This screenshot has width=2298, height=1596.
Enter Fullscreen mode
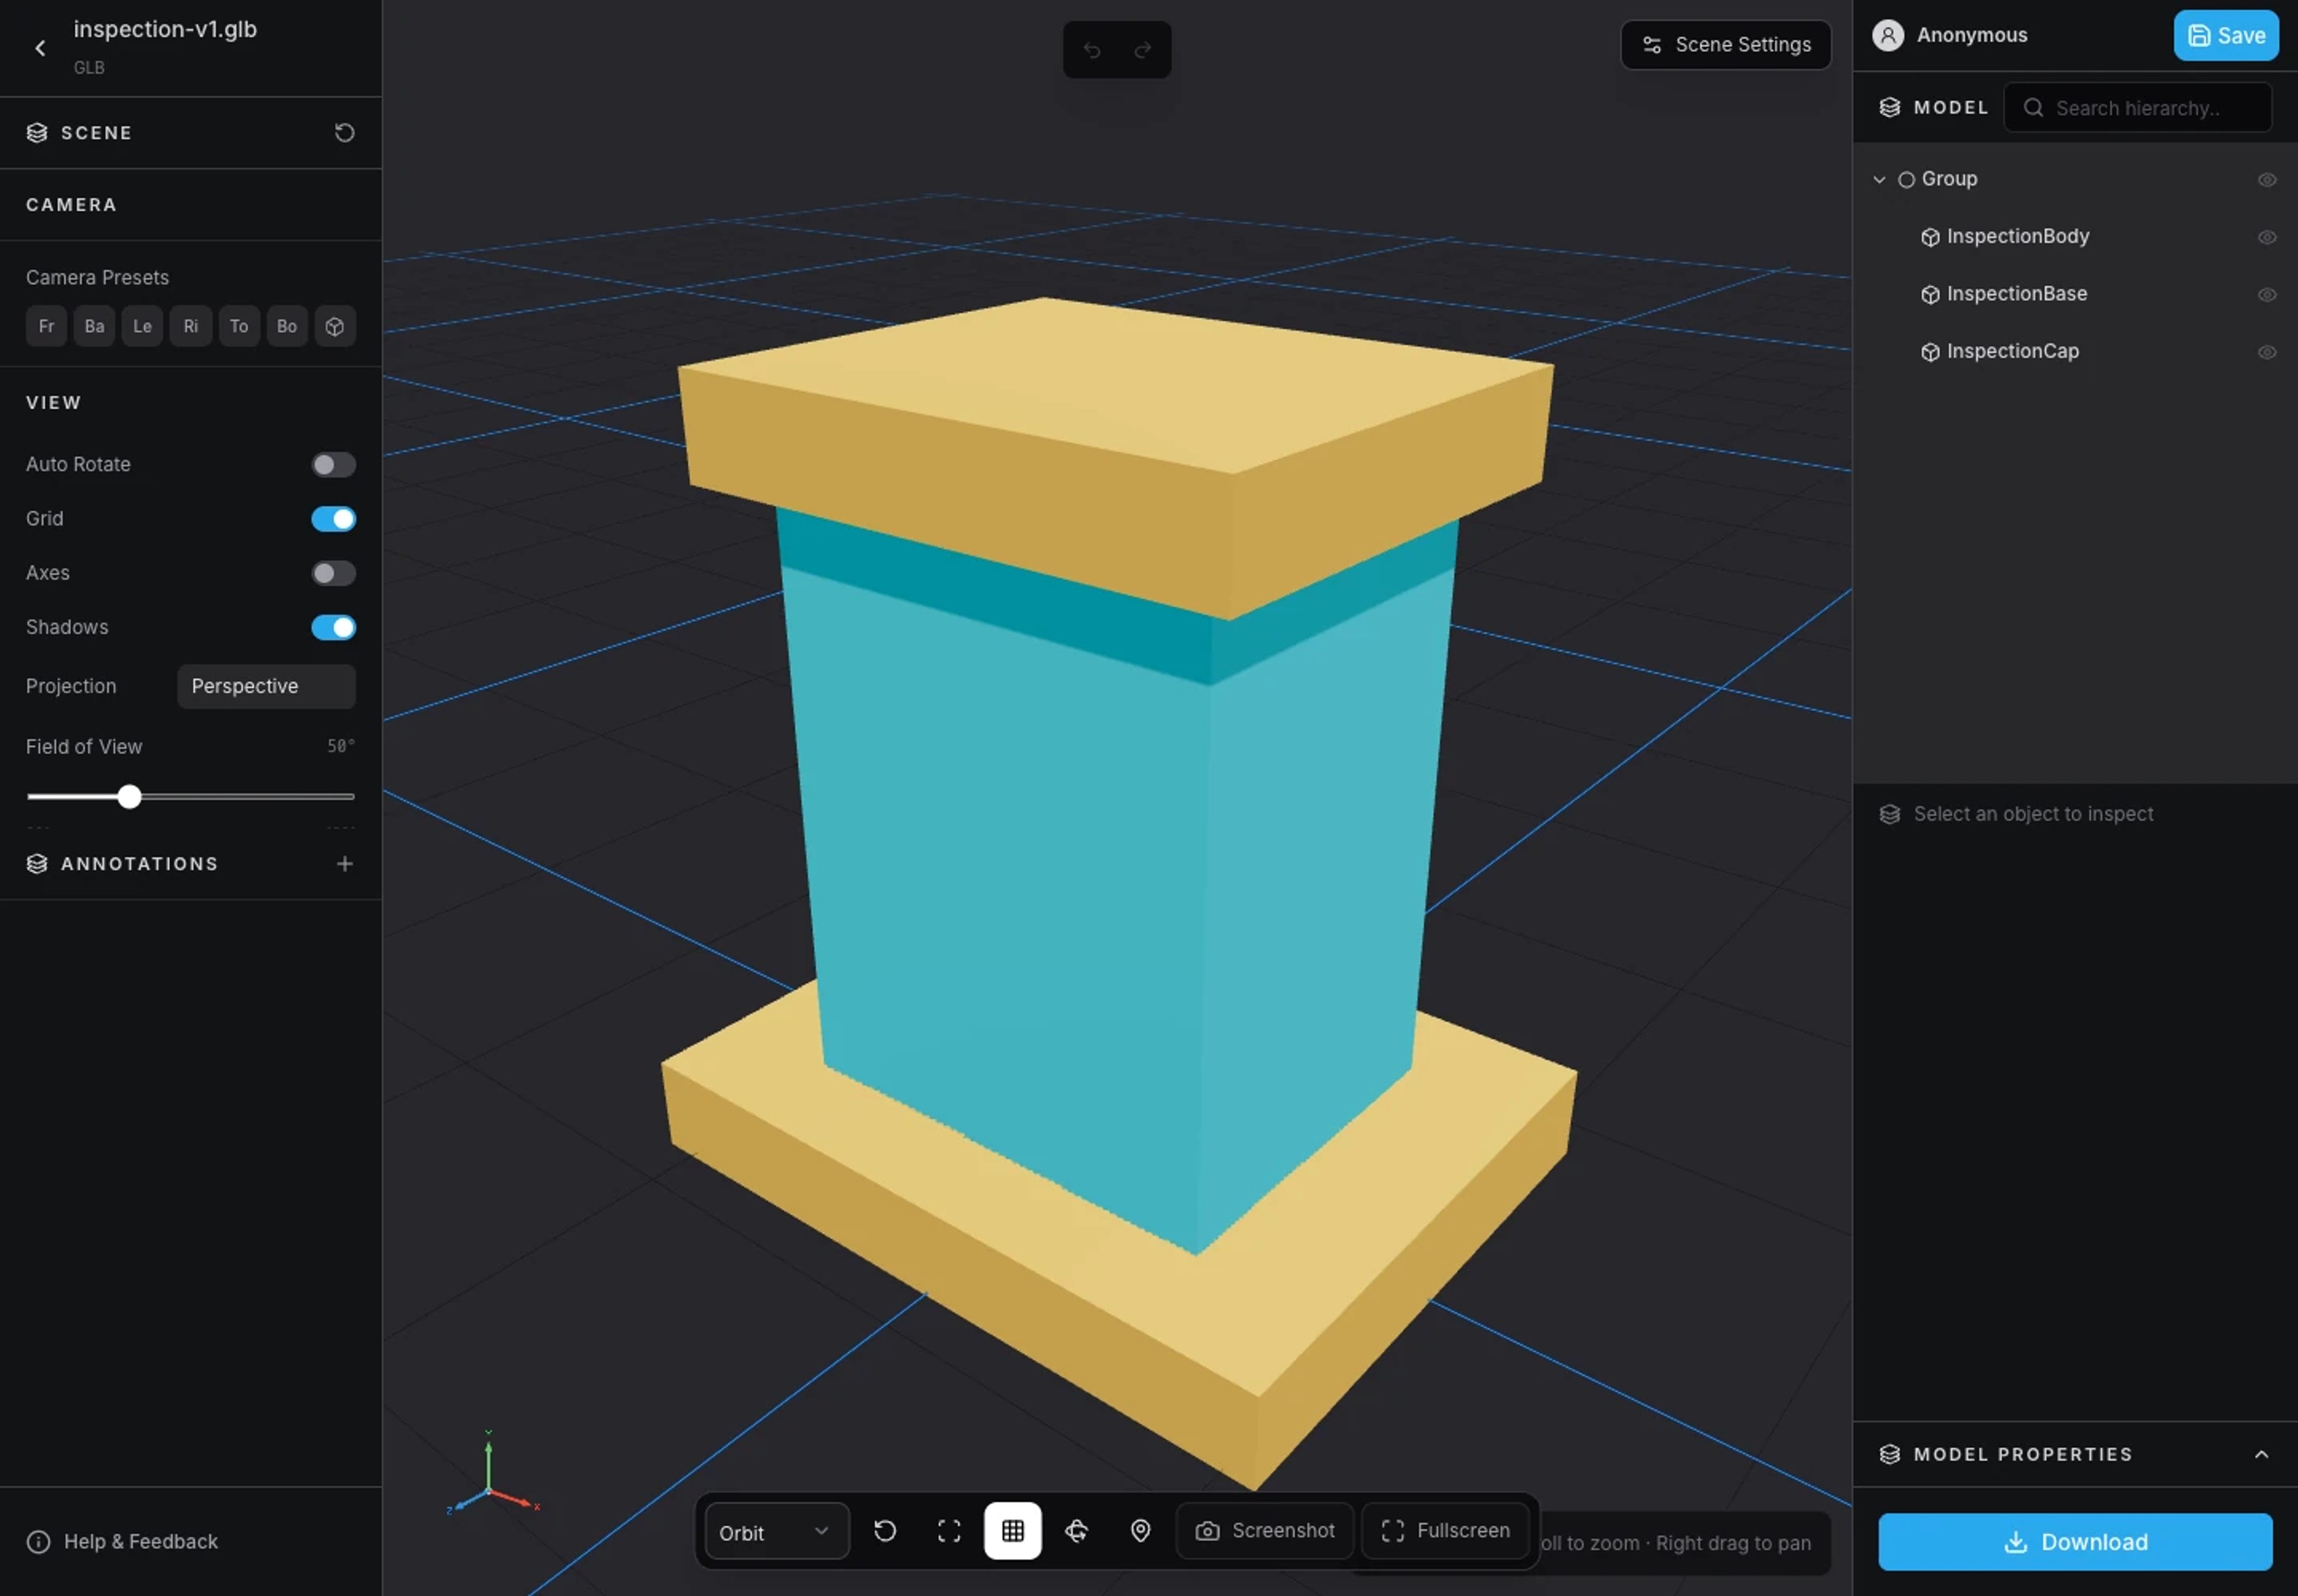pyautogui.click(x=1445, y=1531)
